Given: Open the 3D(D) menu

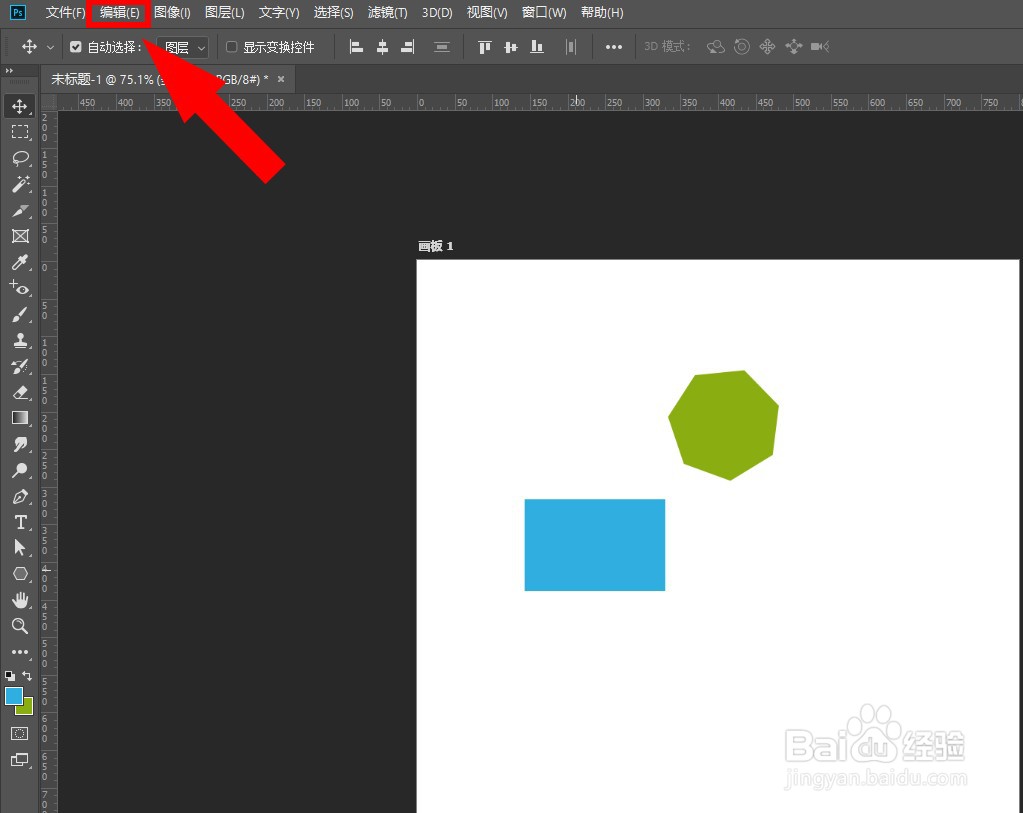Looking at the screenshot, I should 437,12.
